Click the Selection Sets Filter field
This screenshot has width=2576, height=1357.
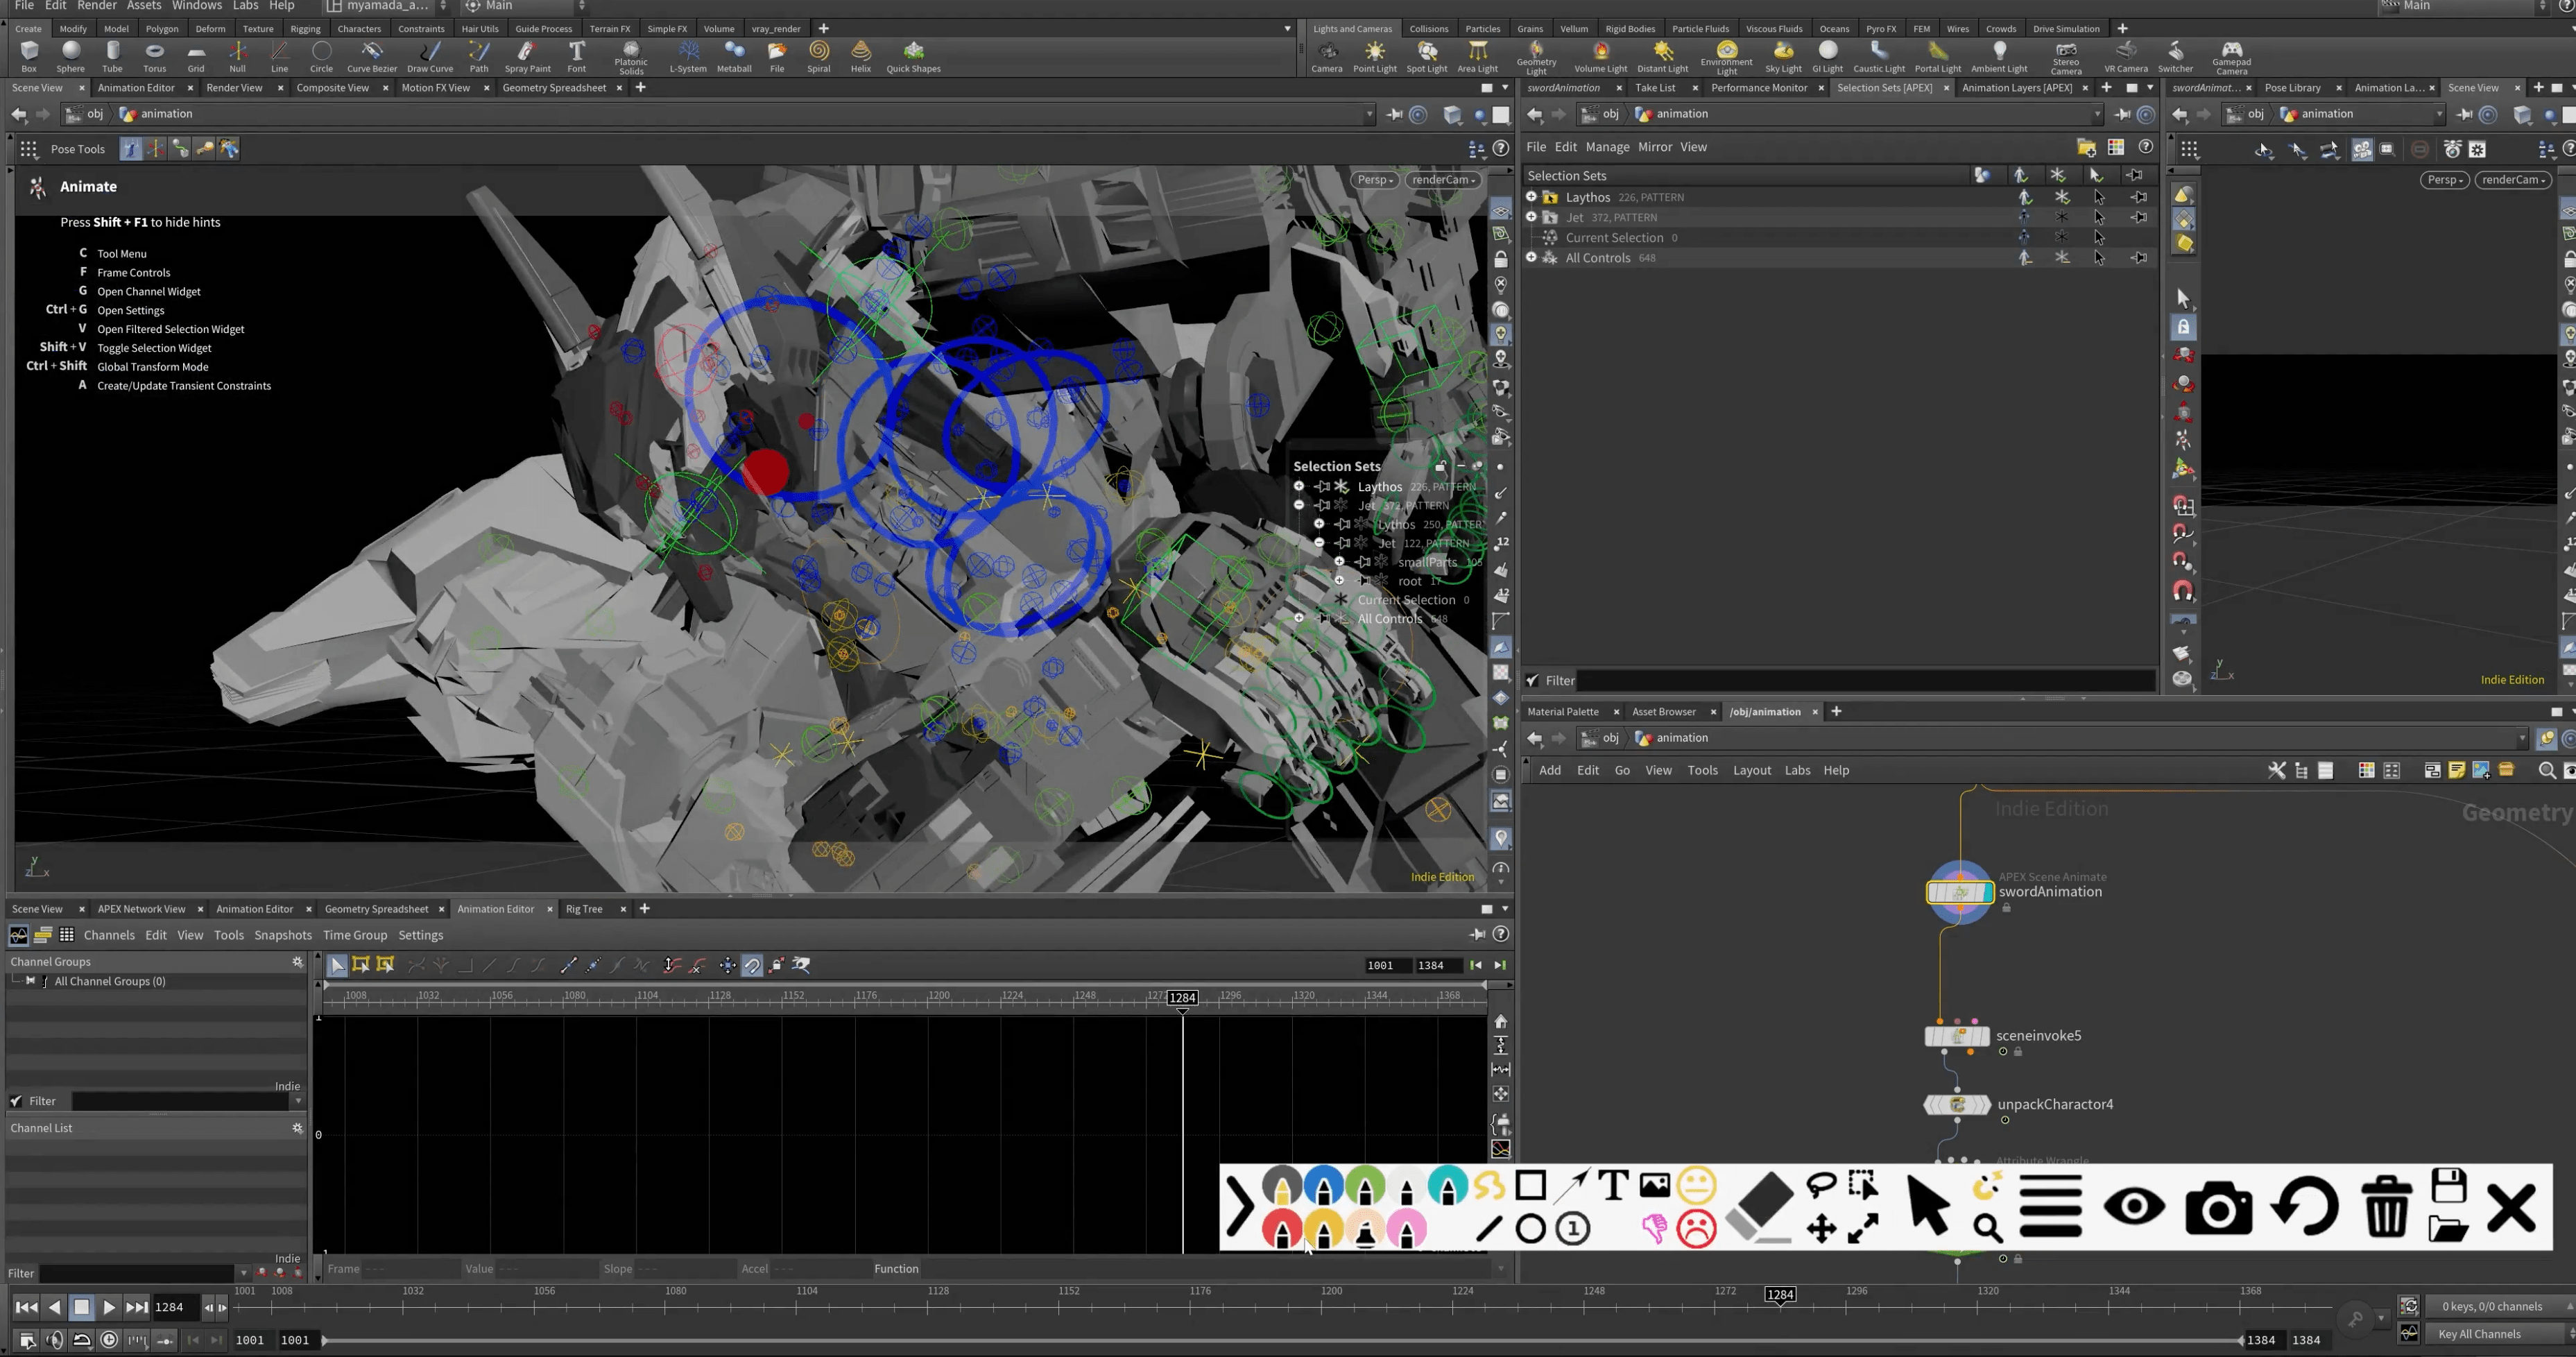click(x=1866, y=680)
